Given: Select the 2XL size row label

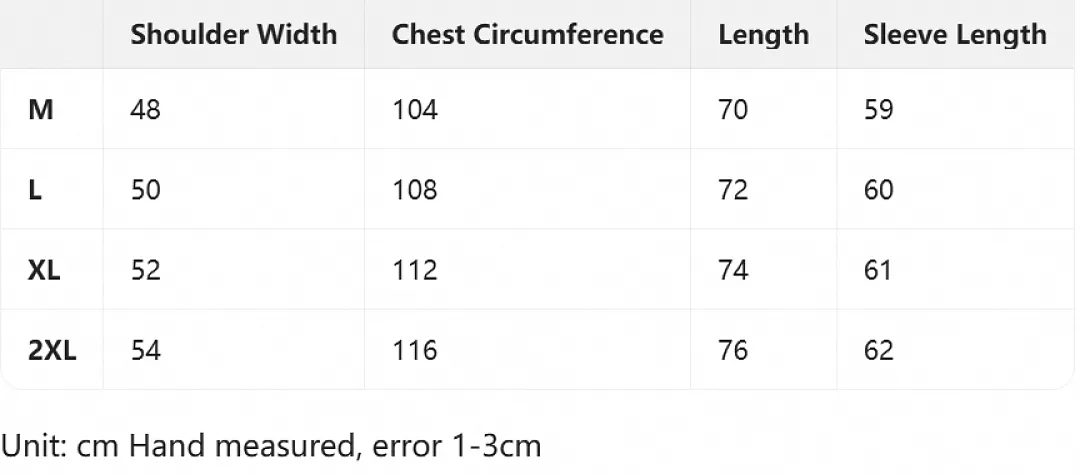Looking at the screenshot, I should pos(52,350).
